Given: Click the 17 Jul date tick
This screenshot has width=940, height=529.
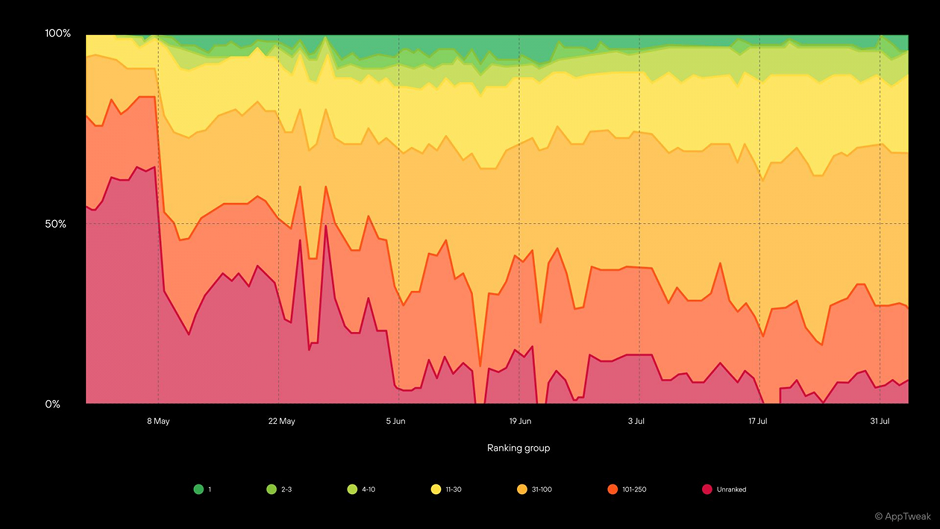Looking at the screenshot, I should click(761, 421).
